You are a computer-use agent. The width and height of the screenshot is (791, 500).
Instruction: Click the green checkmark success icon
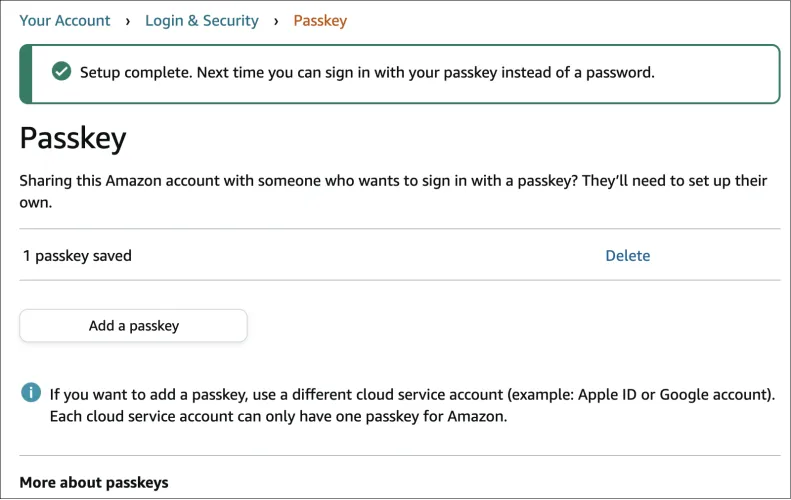click(62, 72)
